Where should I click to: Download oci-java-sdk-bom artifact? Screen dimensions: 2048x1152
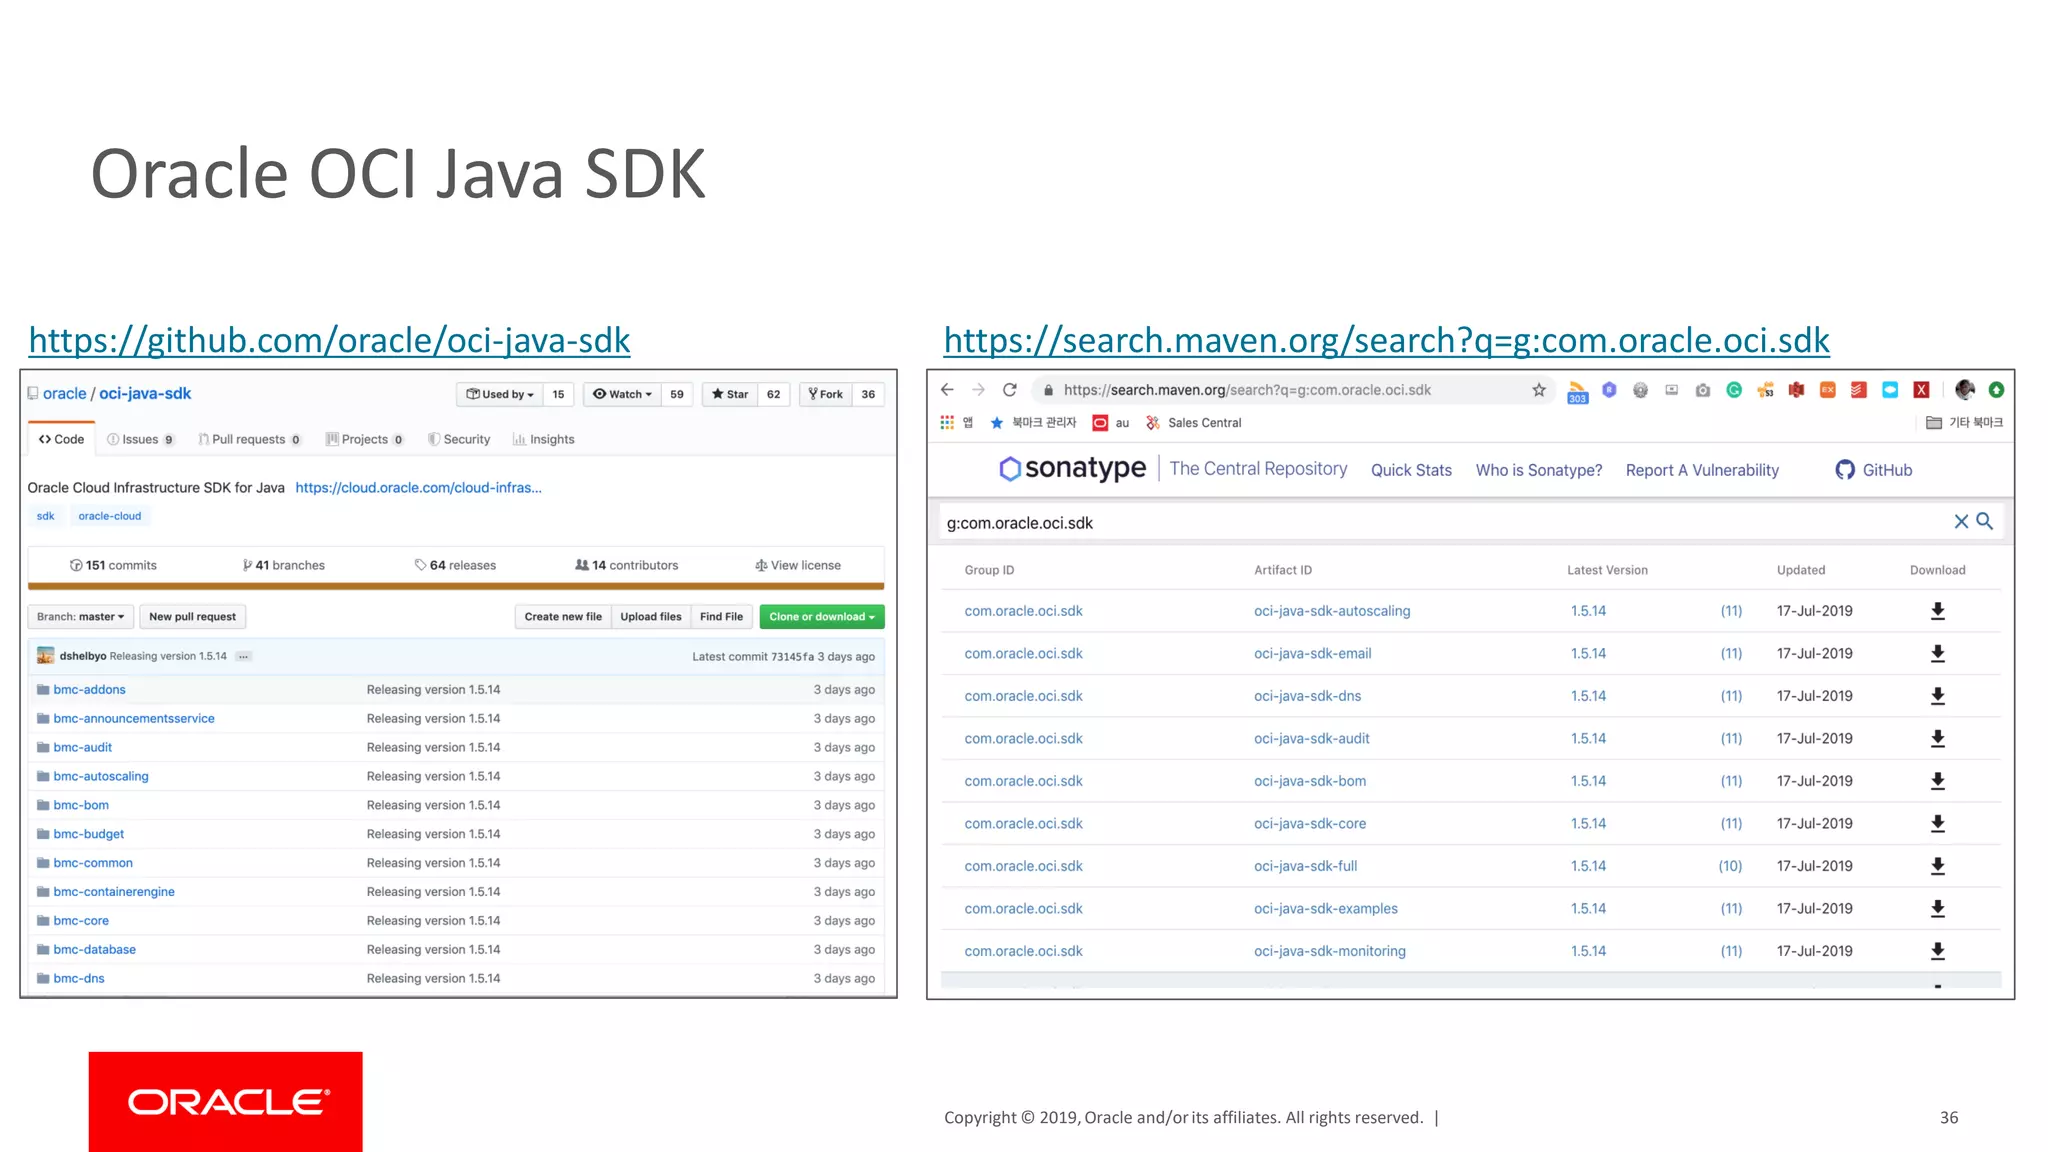click(1937, 781)
